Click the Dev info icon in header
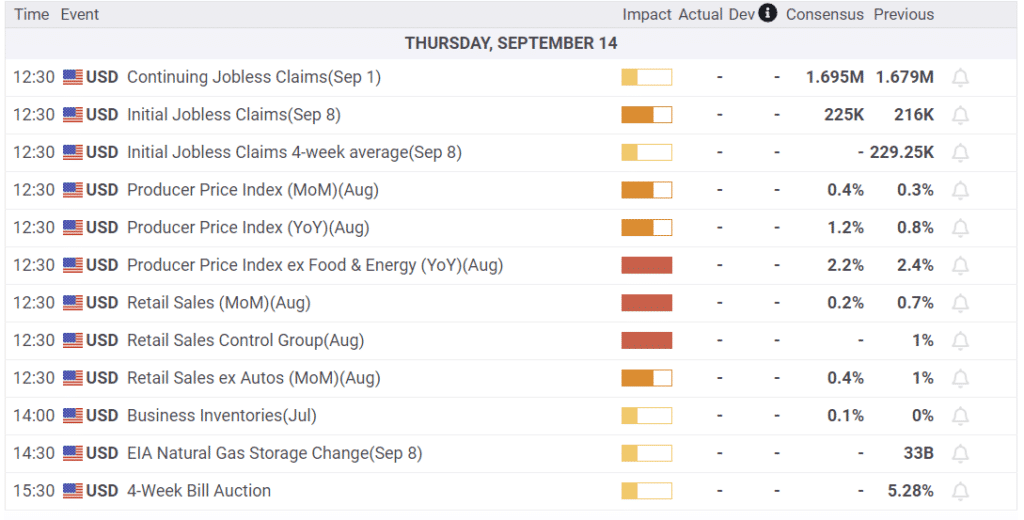This screenshot has height=520, width=1024. pyautogui.click(x=768, y=12)
